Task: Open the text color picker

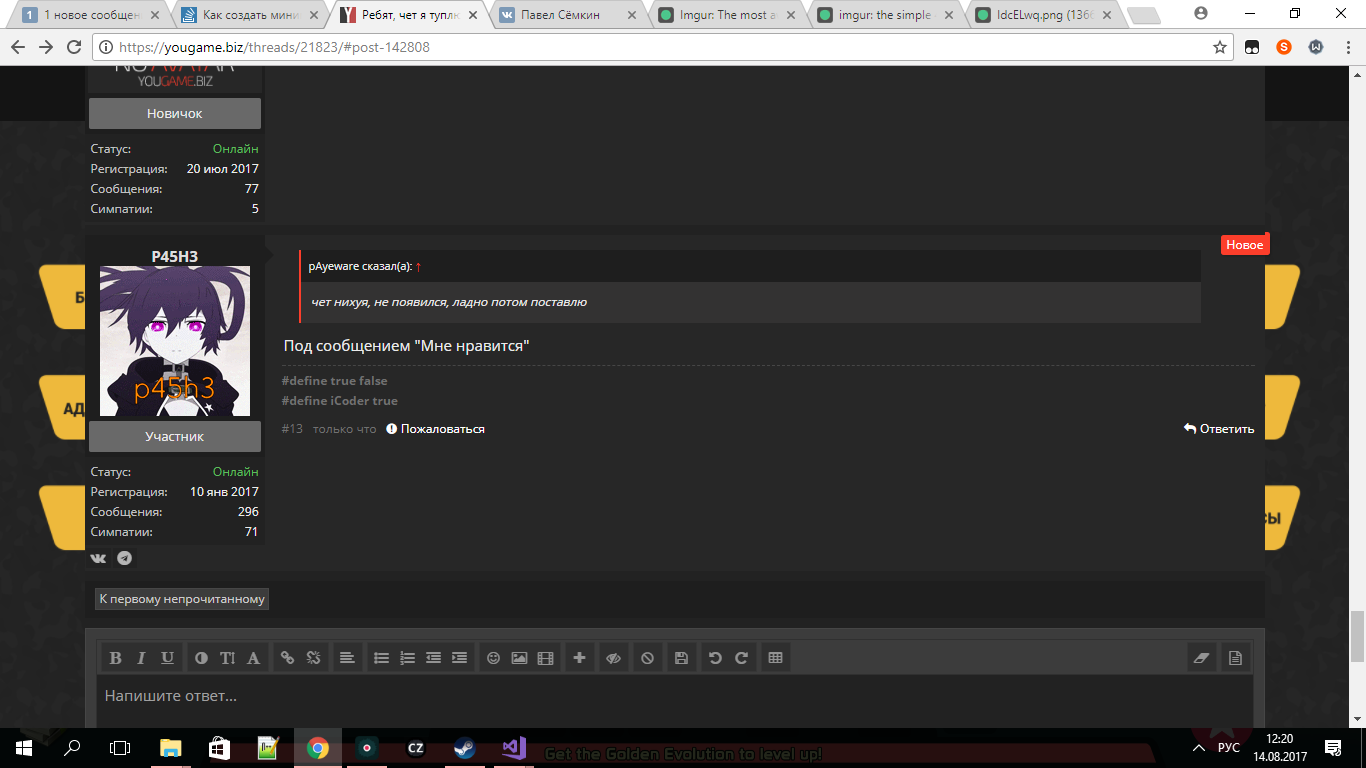Action: [201, 658]
